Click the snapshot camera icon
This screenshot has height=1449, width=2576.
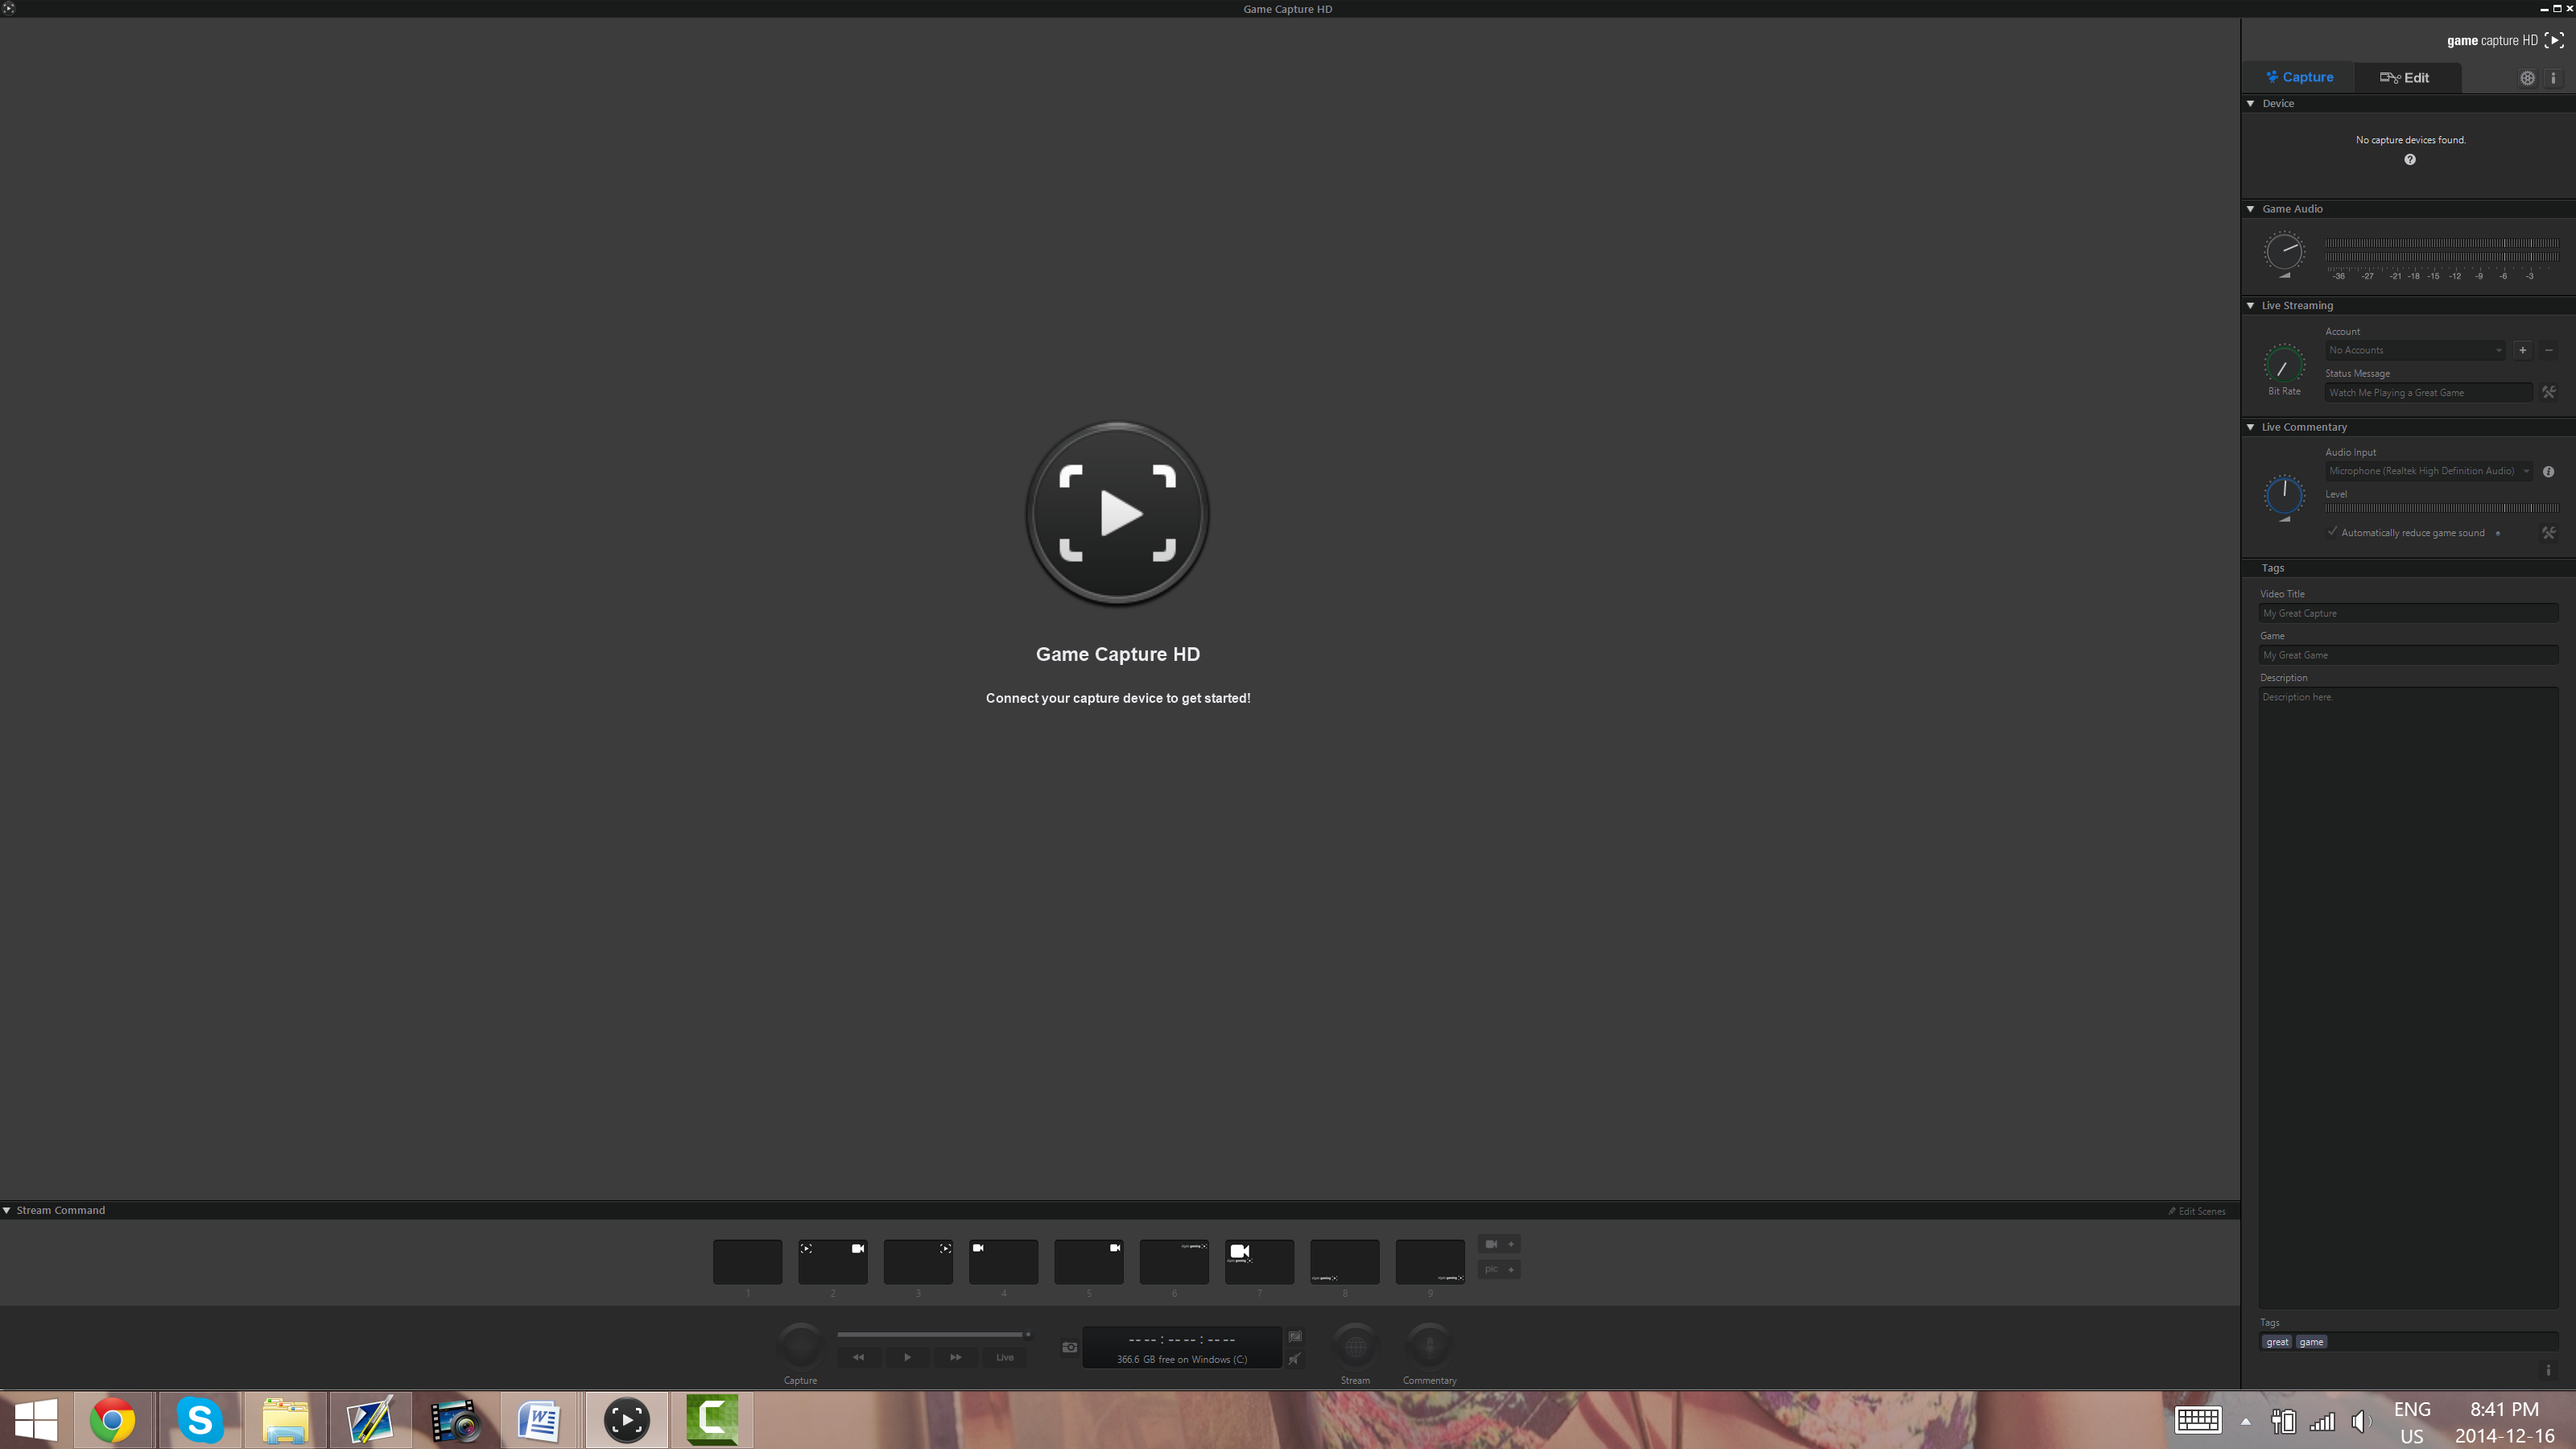coord(1069,1347)
